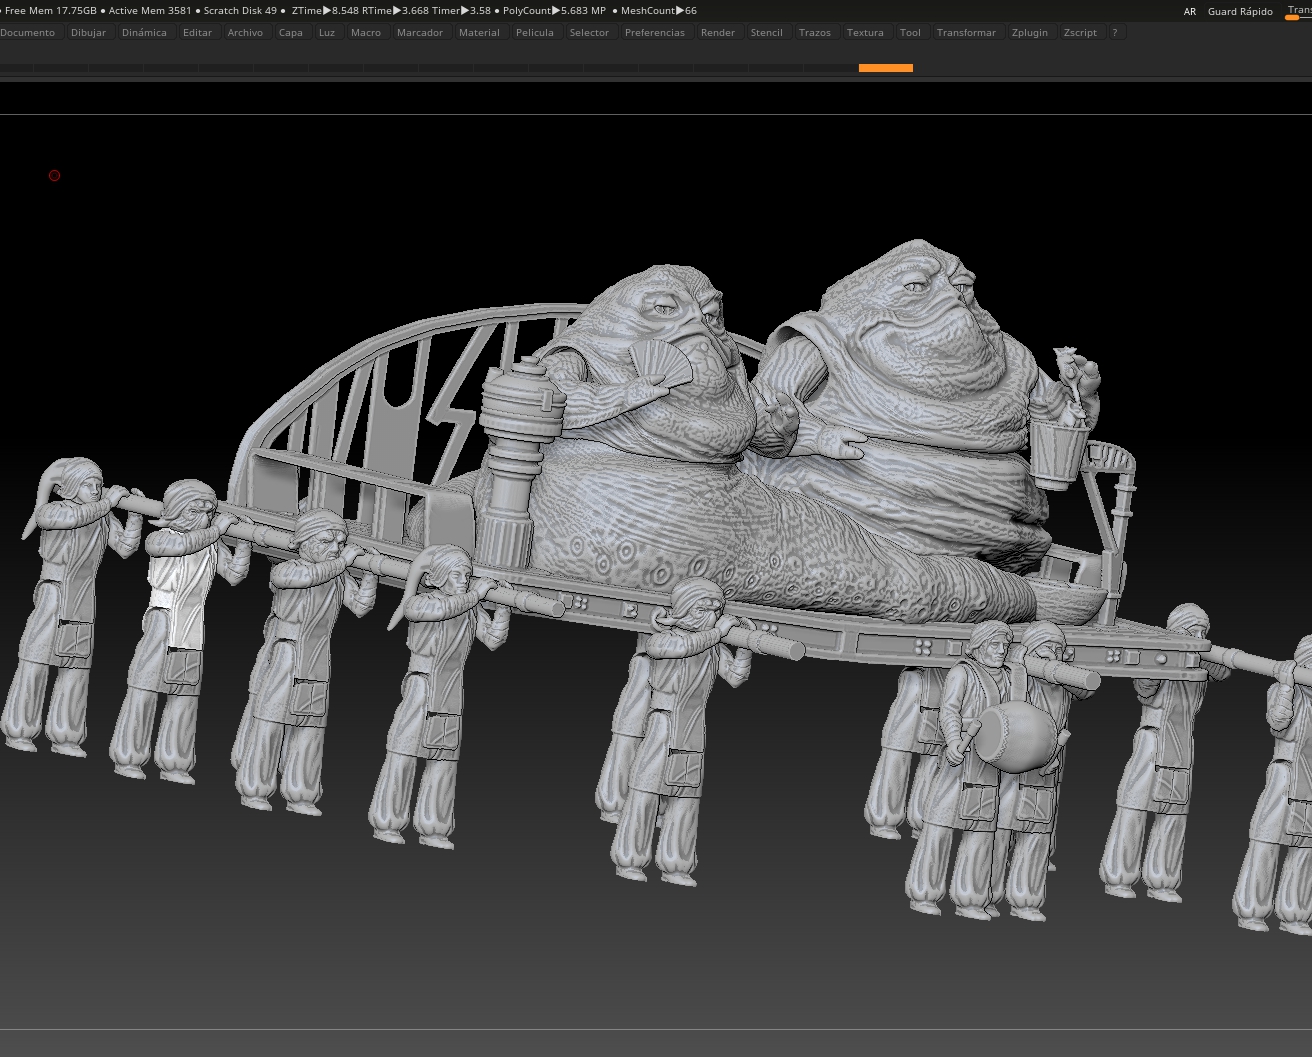Click the PolyCount 5.683 MP readout
Image resolution: width=1312 pixels, height=1057 pixels.
pyautogui.click(x=554, y=11)
